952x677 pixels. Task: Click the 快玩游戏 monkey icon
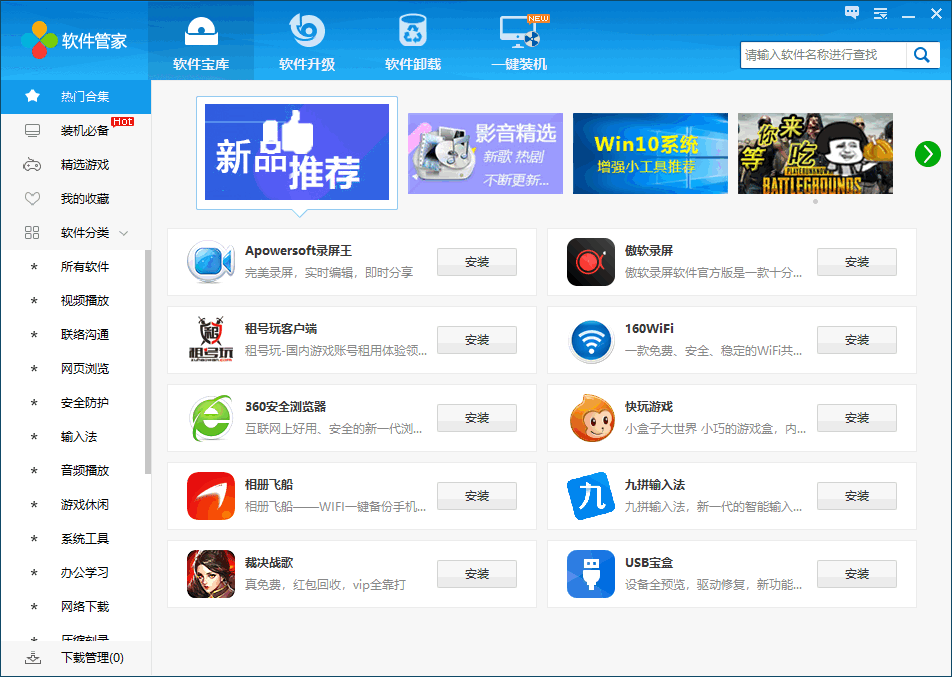tap(591, 418)
